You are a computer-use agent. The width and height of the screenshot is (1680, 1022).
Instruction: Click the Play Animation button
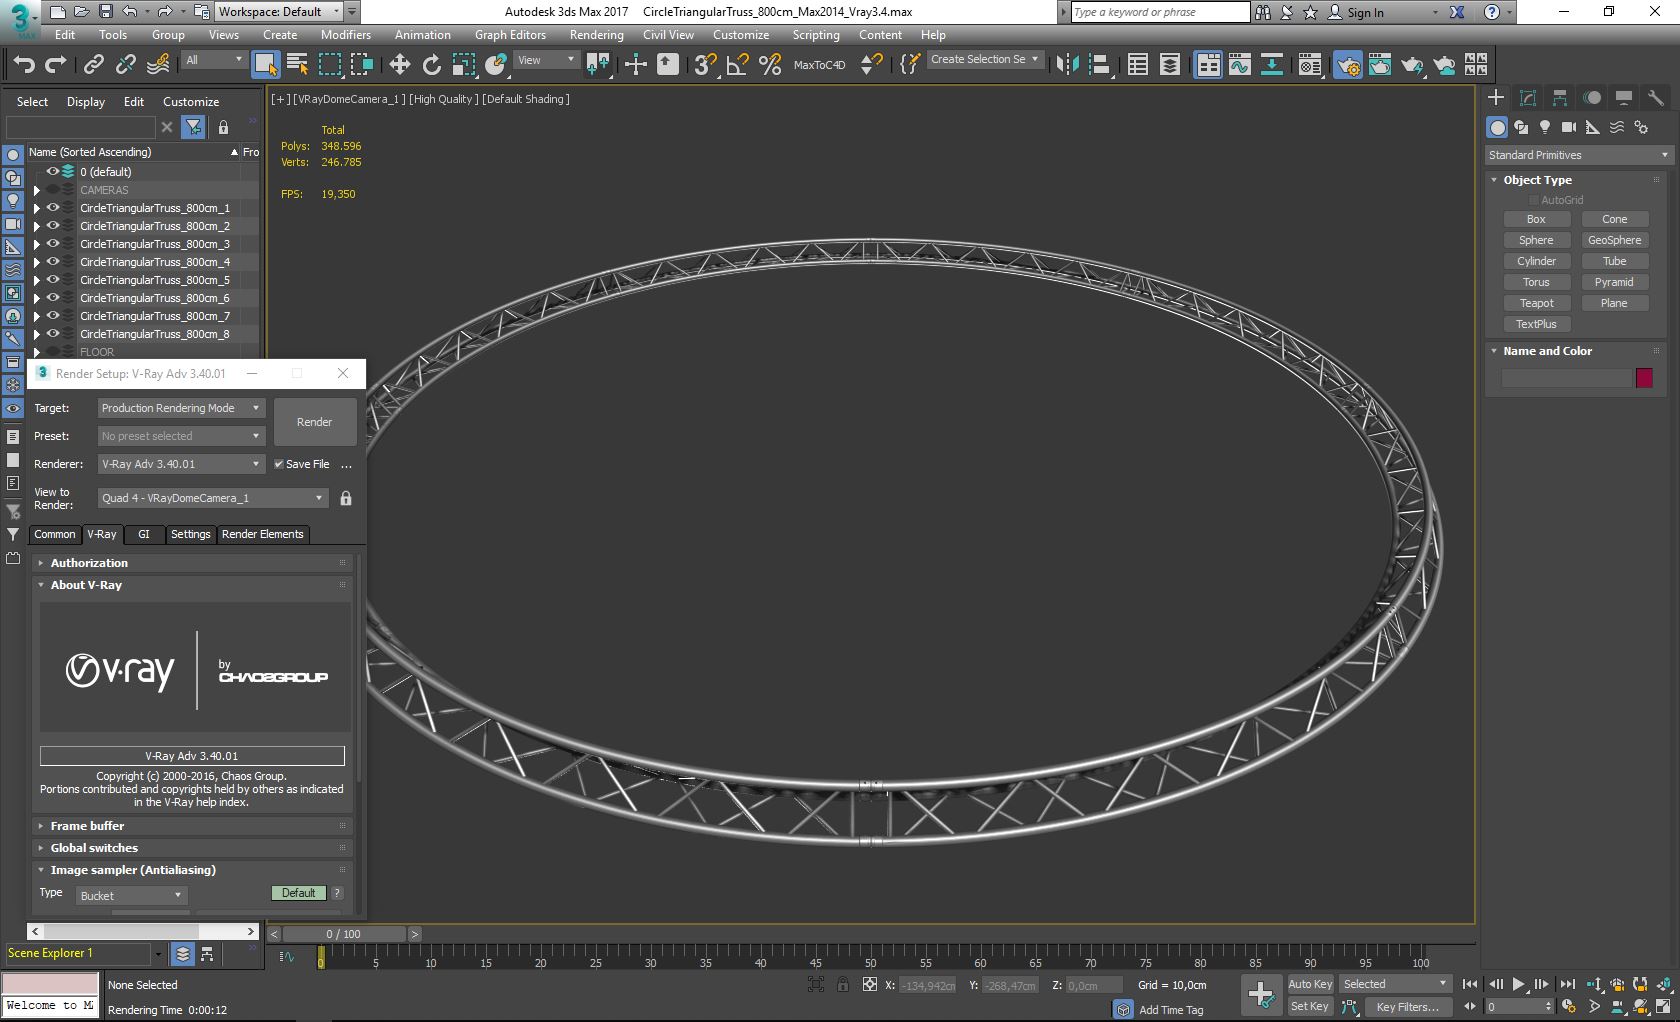point(1518,984)
